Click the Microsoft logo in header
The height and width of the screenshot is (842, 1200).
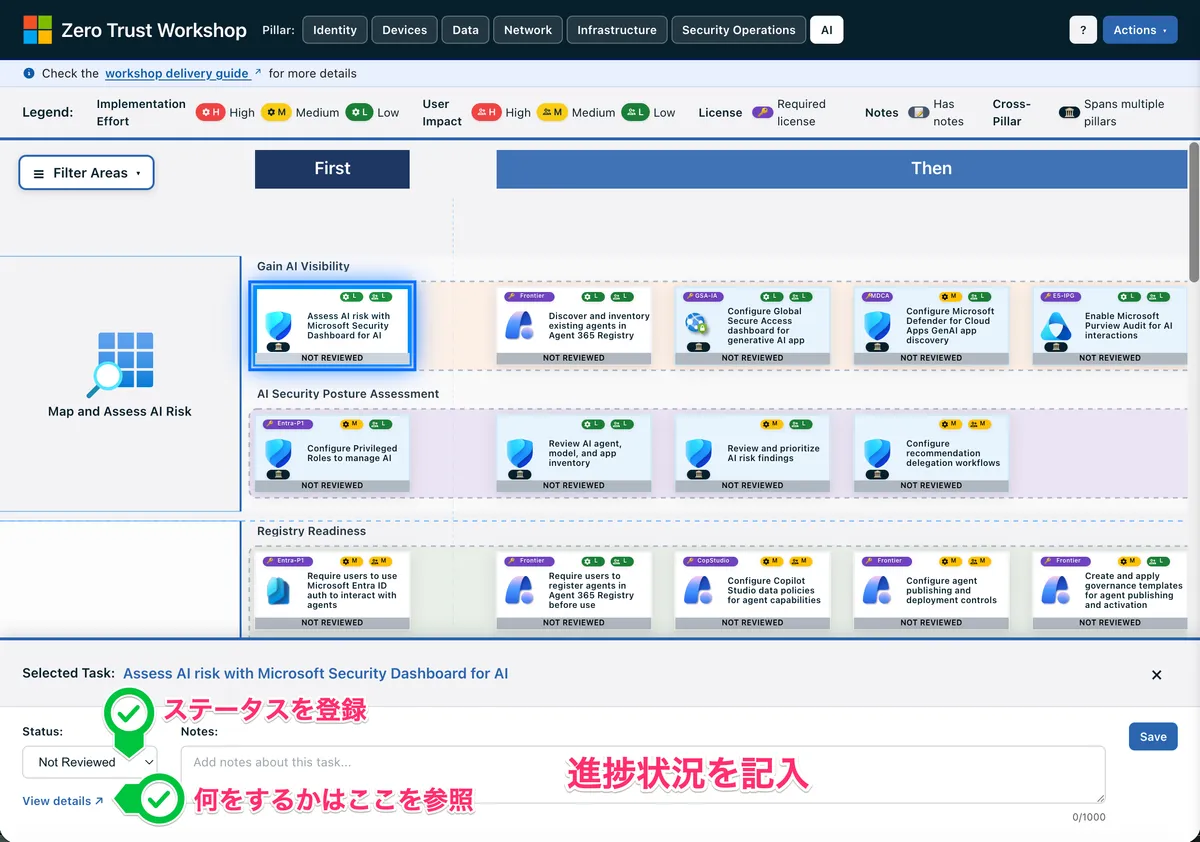point(37,30)
